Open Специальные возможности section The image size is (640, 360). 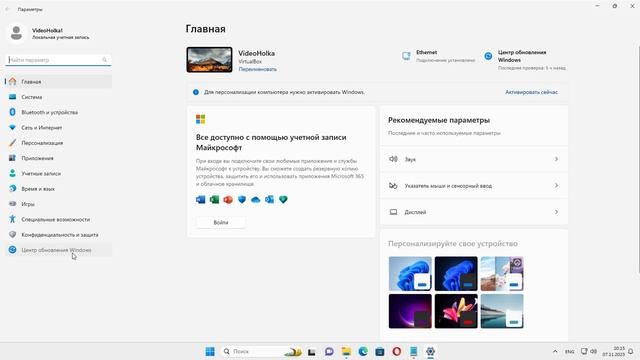58,220
